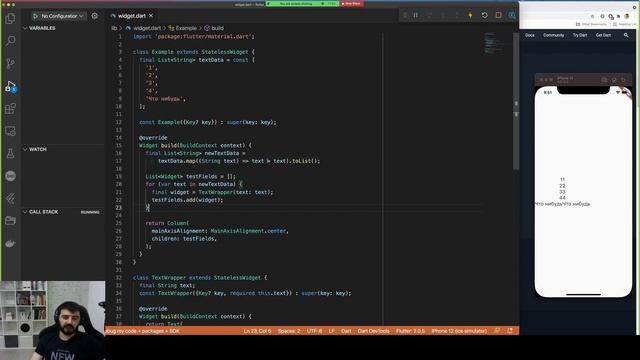Open the Remote Explorer view

(x=11, y=131)
